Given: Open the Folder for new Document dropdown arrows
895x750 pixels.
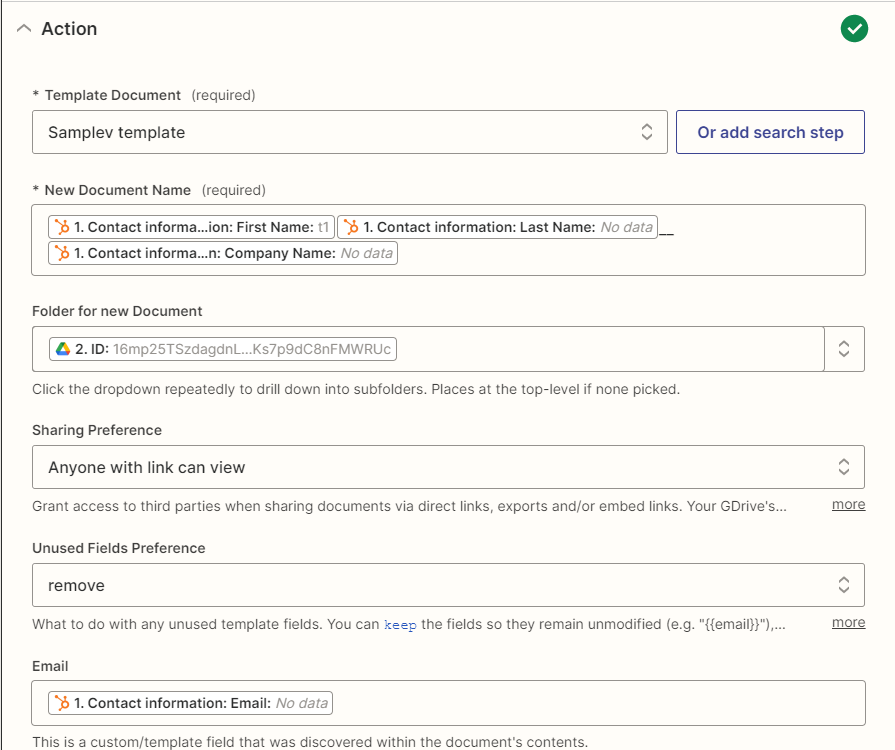Looking at the screenshot, I should point(844,349).
